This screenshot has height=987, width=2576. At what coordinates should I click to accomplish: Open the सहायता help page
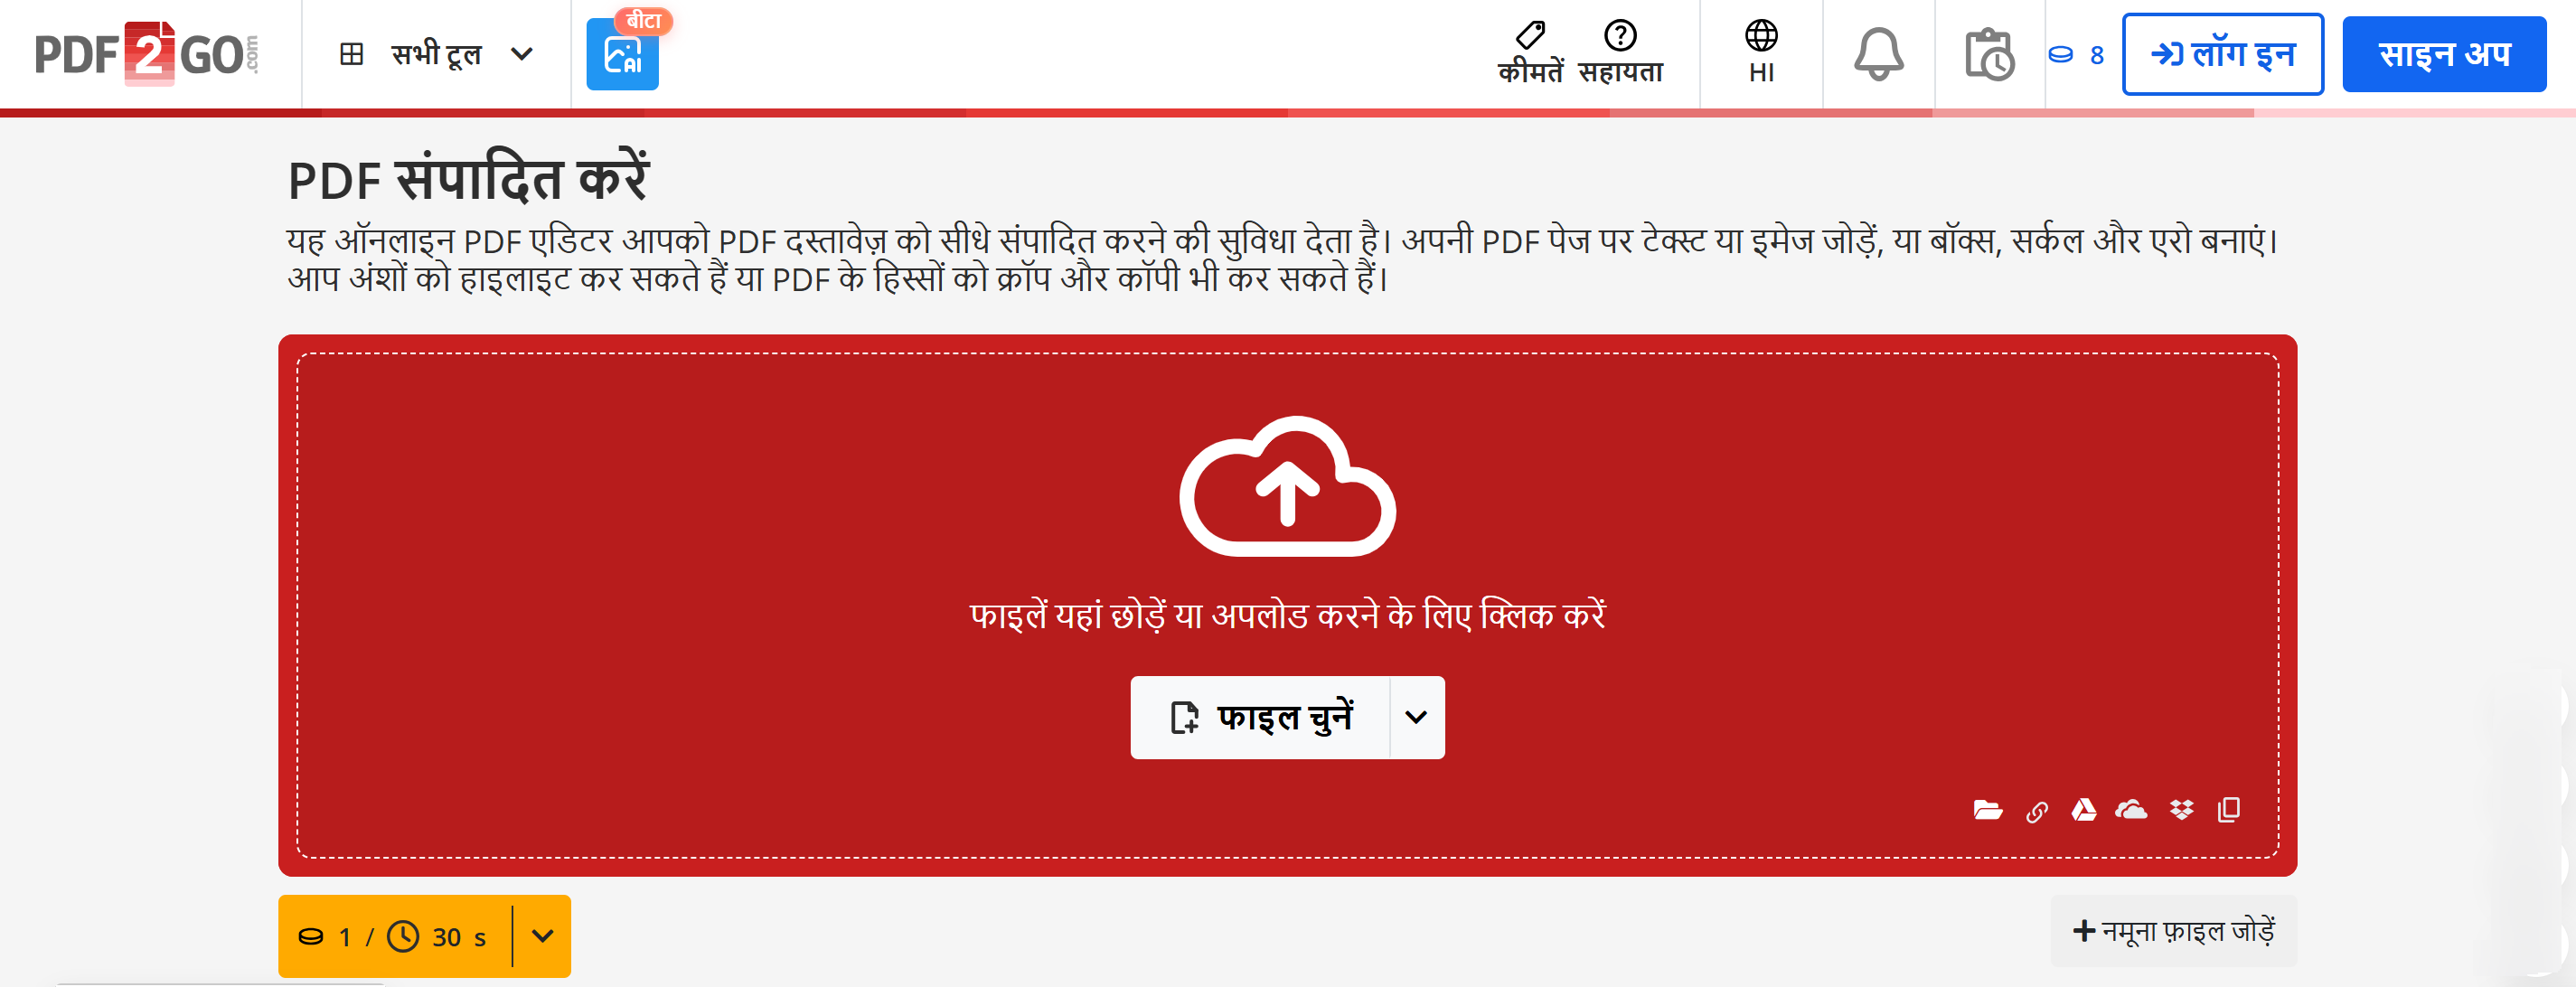[x=1620, y=54]
